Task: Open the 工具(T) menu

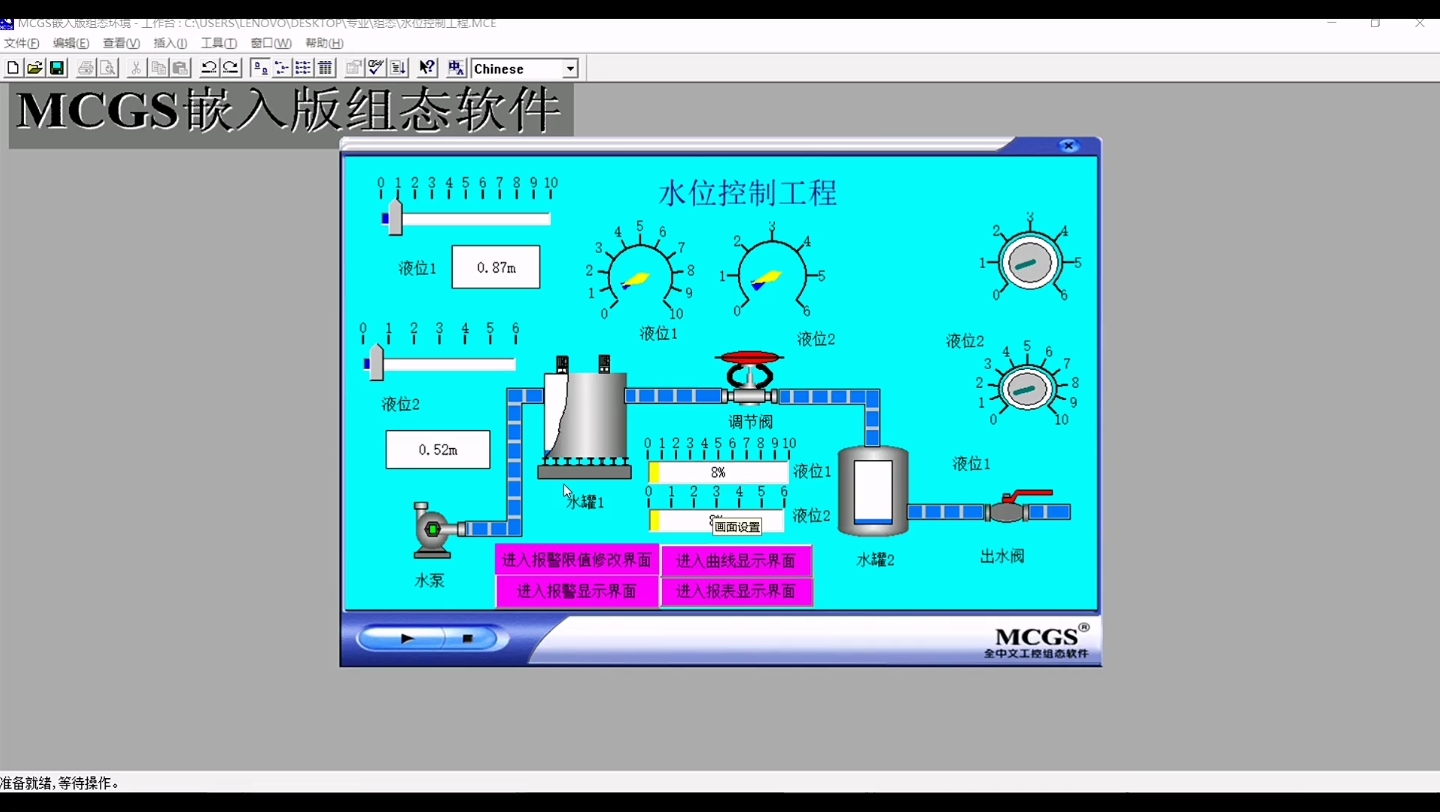Action: click(x=219, y=43)
